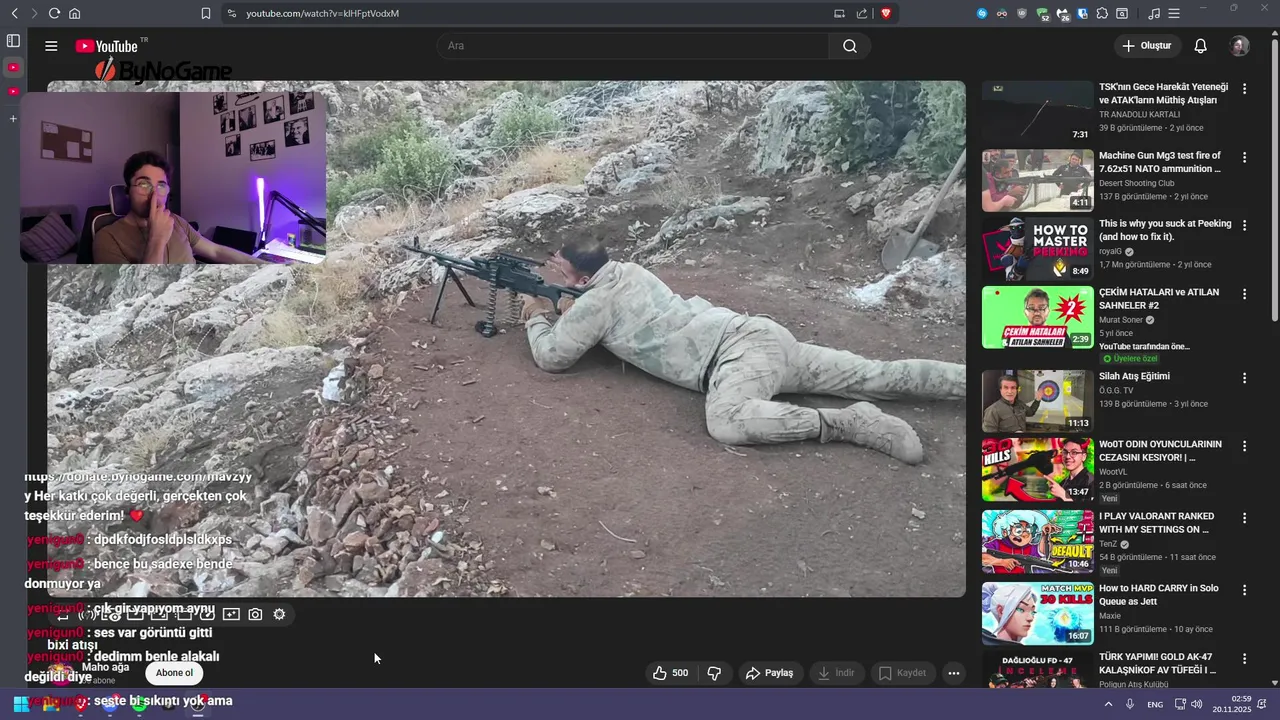Open the screenshot camera icon in overlay toolbar
This screenshot has height=720, width=1280.
click(x=255, y=614)
